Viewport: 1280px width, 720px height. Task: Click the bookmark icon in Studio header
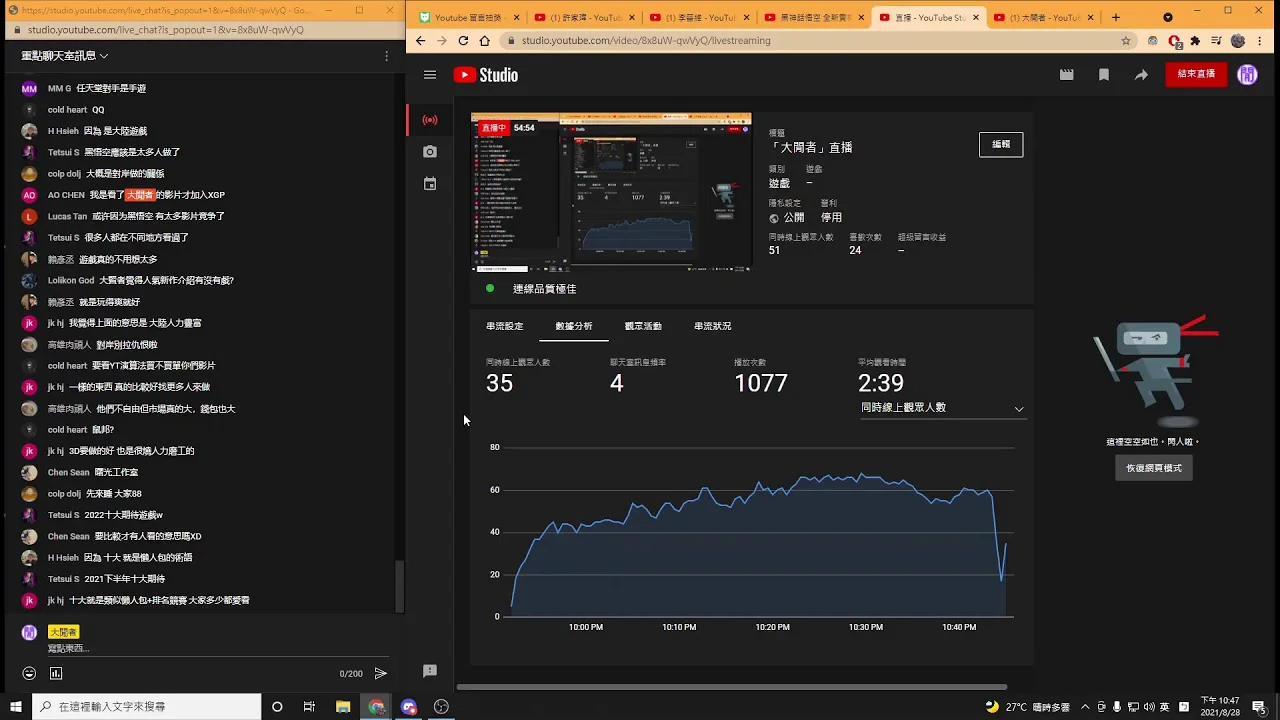(x=1104, y=75)
